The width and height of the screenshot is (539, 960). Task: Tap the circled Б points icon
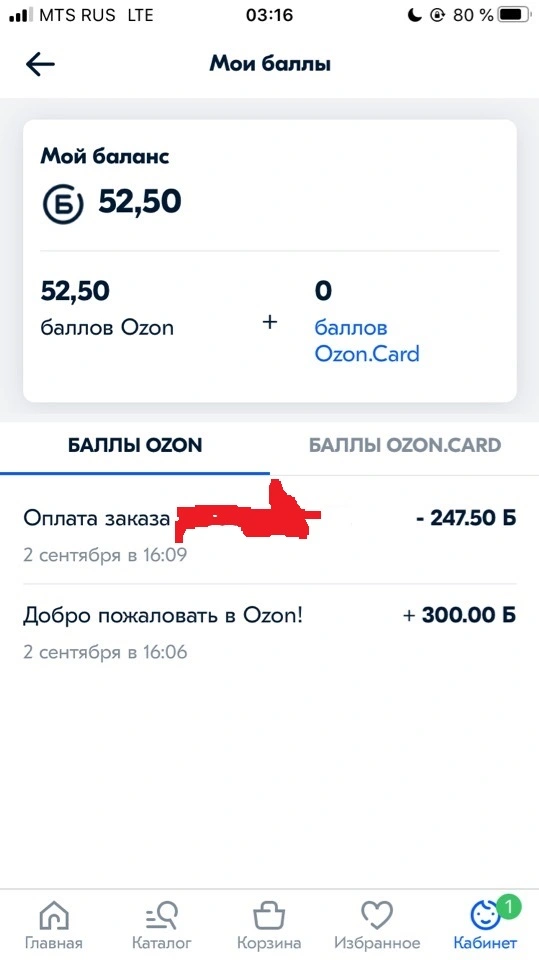[x=62, y=204]
